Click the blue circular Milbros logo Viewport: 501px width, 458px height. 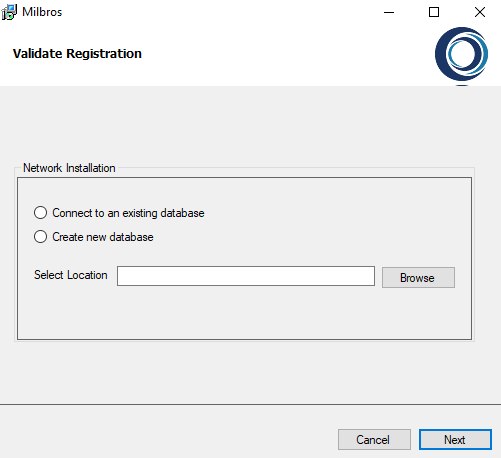pyautogui.click(x=461, y=54)
